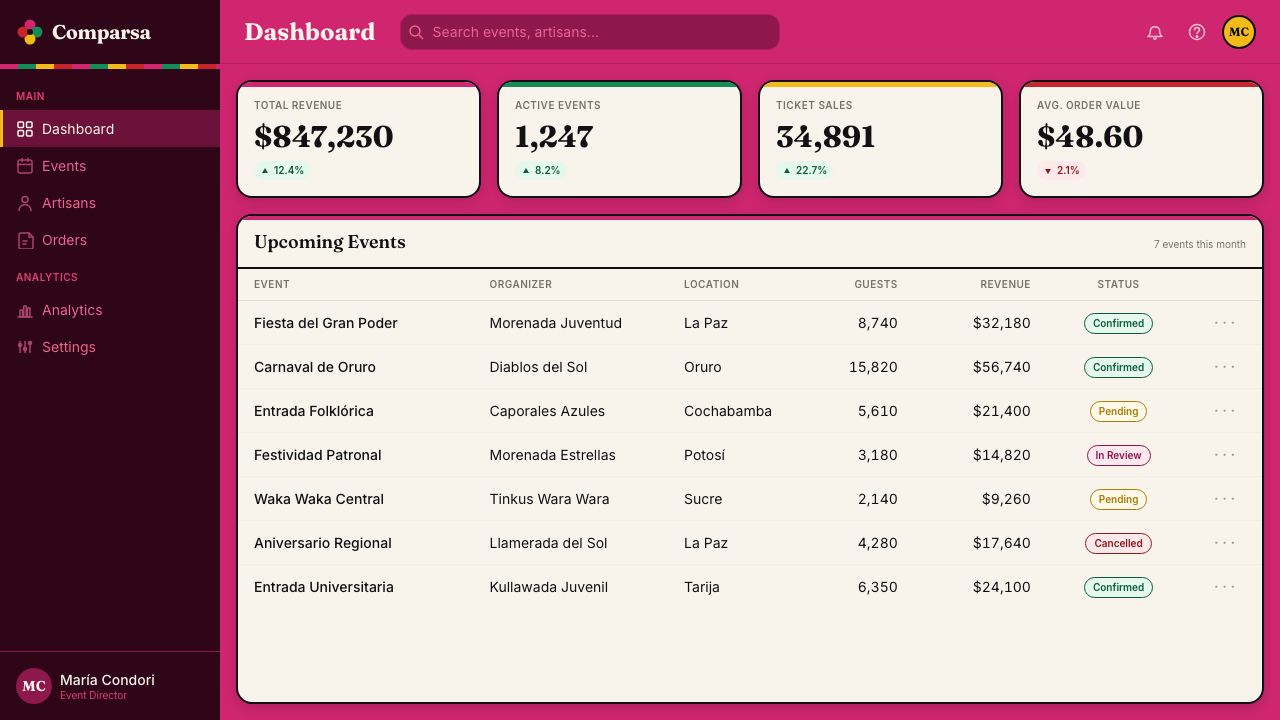Click the In Review status badge
1280x720 pixels.
(1118, 455)
